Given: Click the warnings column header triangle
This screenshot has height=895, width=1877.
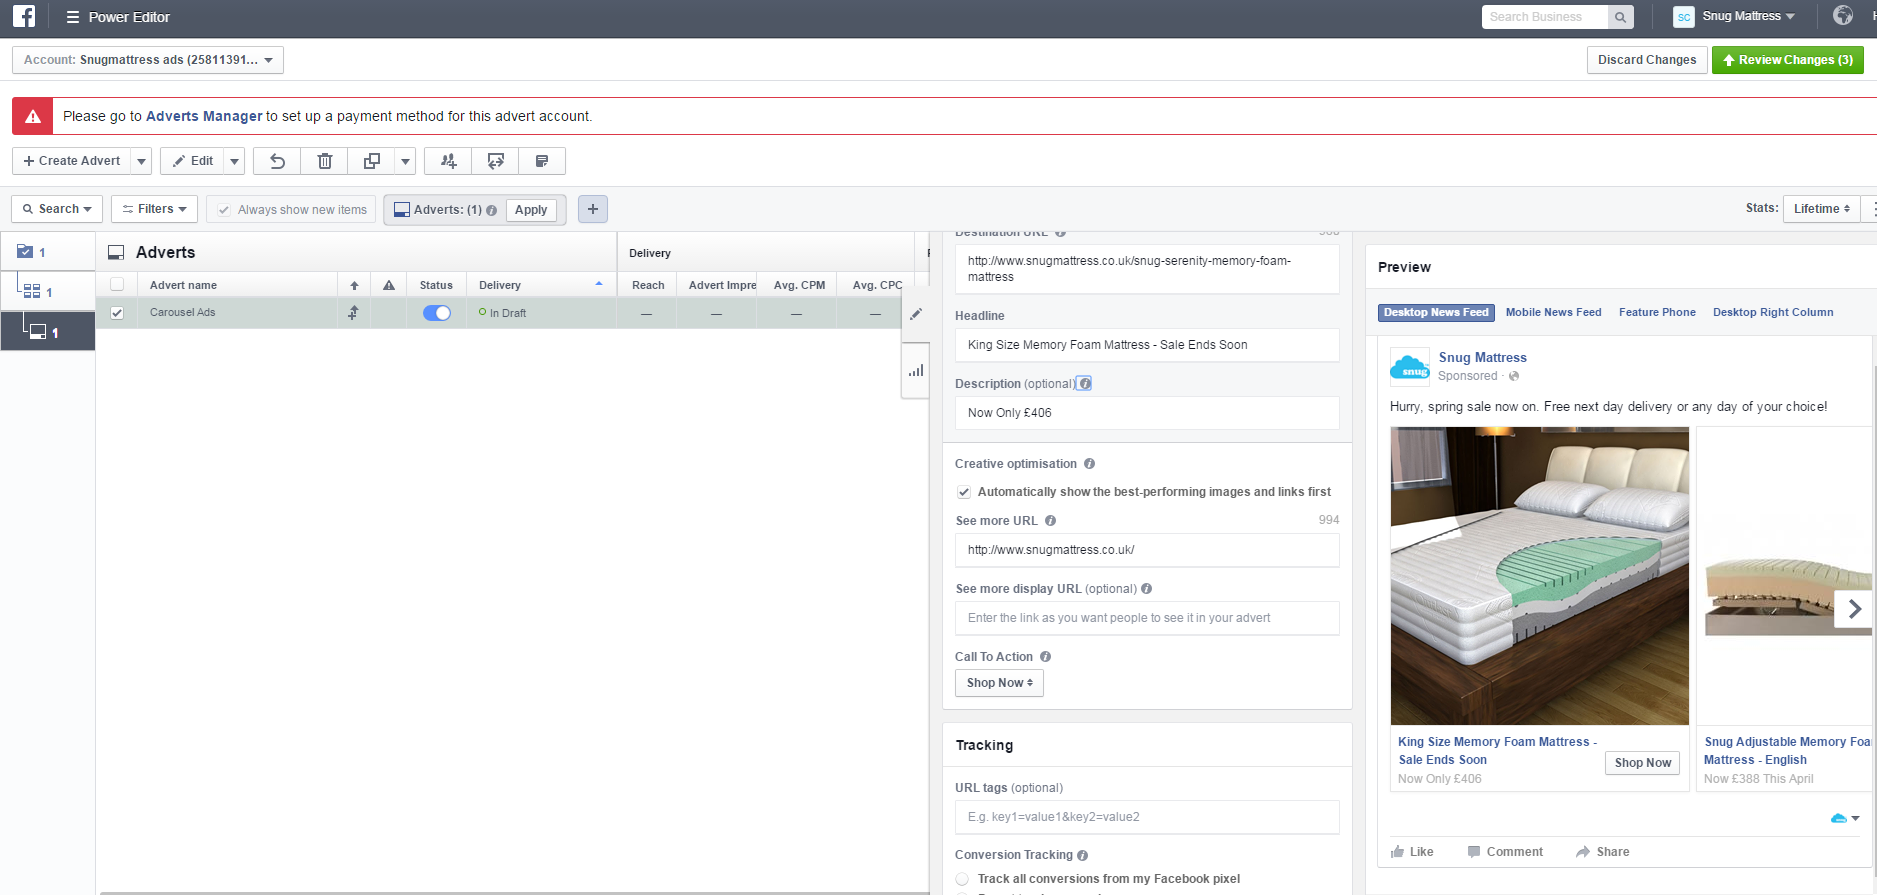Looking at the screenshot, I should tap(389, 285).
